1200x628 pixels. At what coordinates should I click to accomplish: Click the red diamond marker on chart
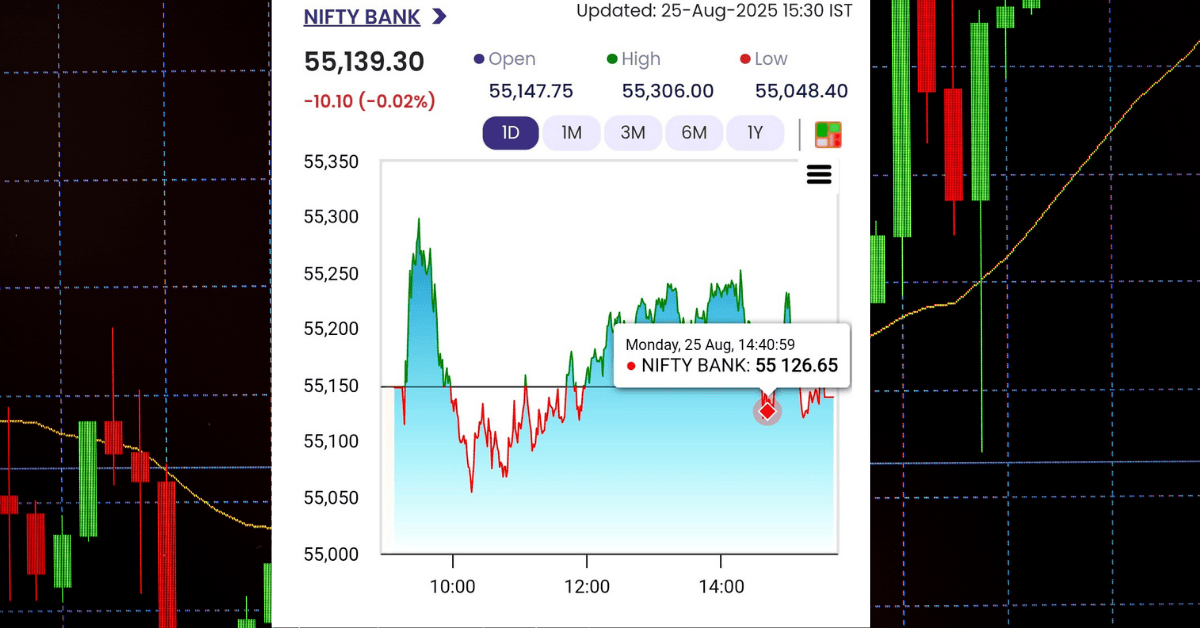pyautogui.click(x=767, y=411)
